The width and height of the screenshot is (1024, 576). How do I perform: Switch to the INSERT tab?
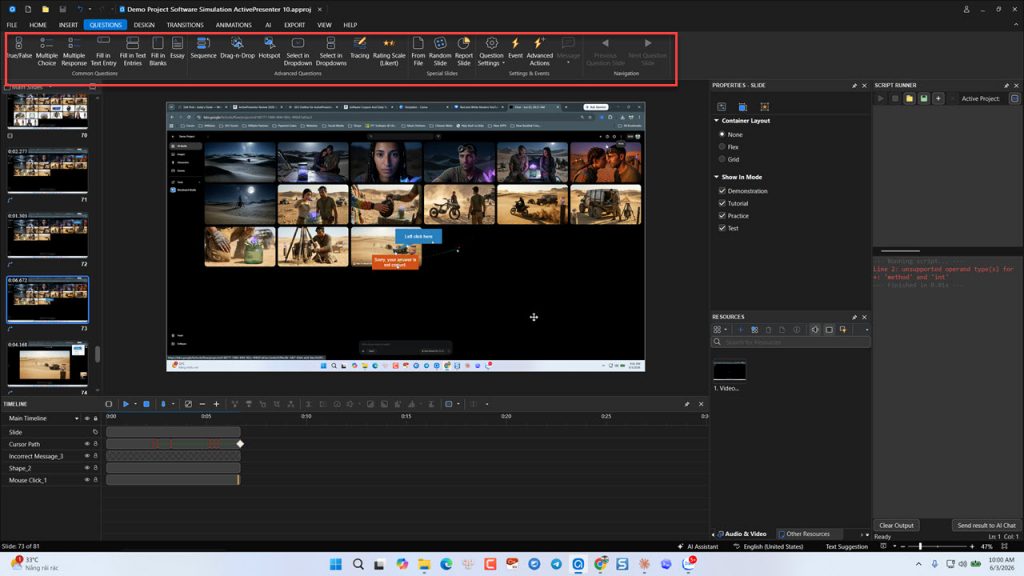68,25
